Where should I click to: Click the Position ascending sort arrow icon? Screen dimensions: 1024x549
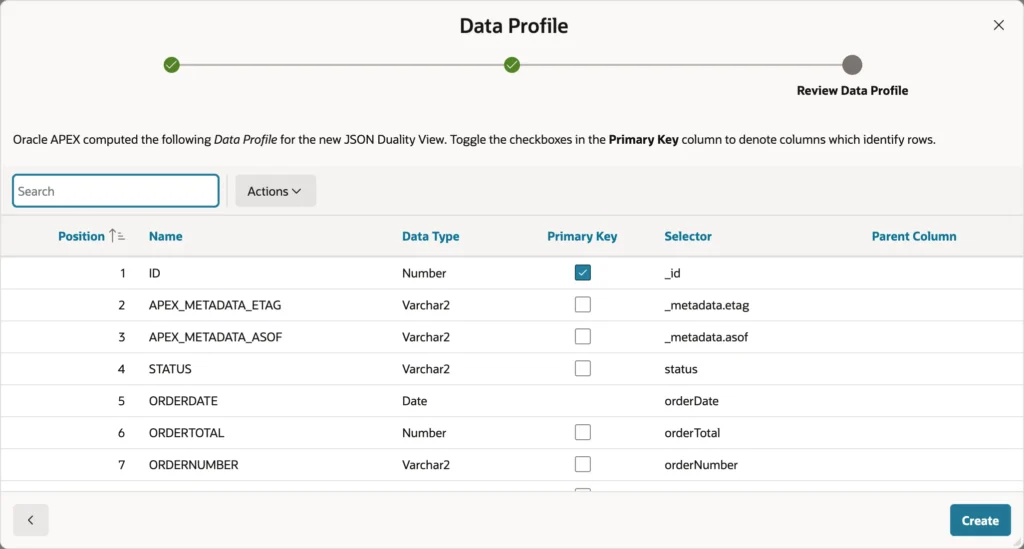(117, 236)
